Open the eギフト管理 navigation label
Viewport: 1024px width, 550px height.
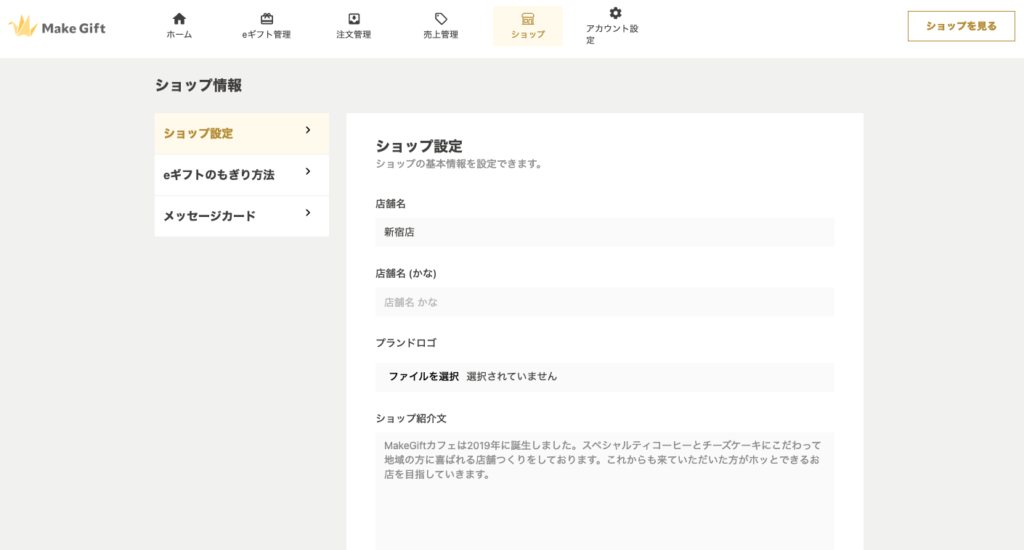pos(266,35)
